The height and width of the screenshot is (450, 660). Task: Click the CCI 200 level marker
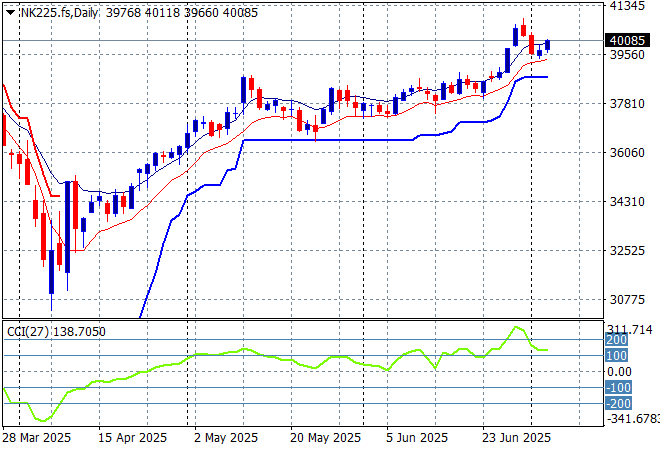click(x=617, y=340)
